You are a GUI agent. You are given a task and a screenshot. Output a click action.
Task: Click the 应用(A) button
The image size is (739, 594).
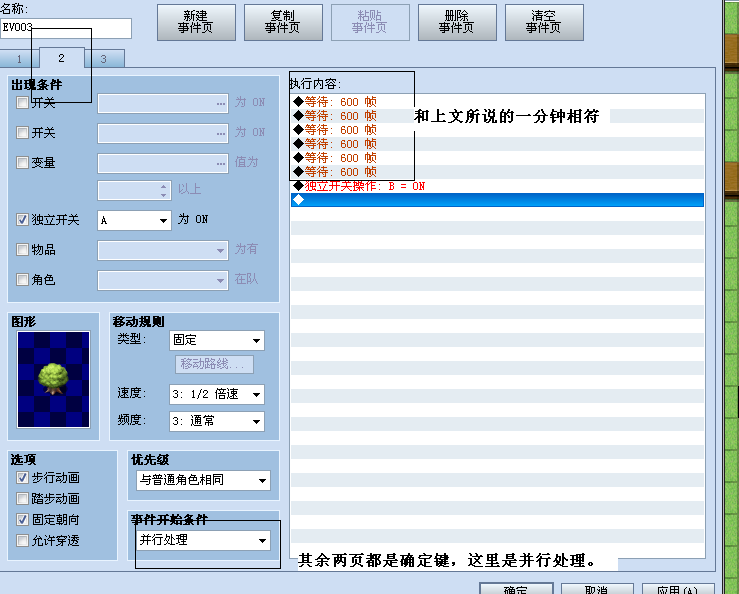click(678, 589)
